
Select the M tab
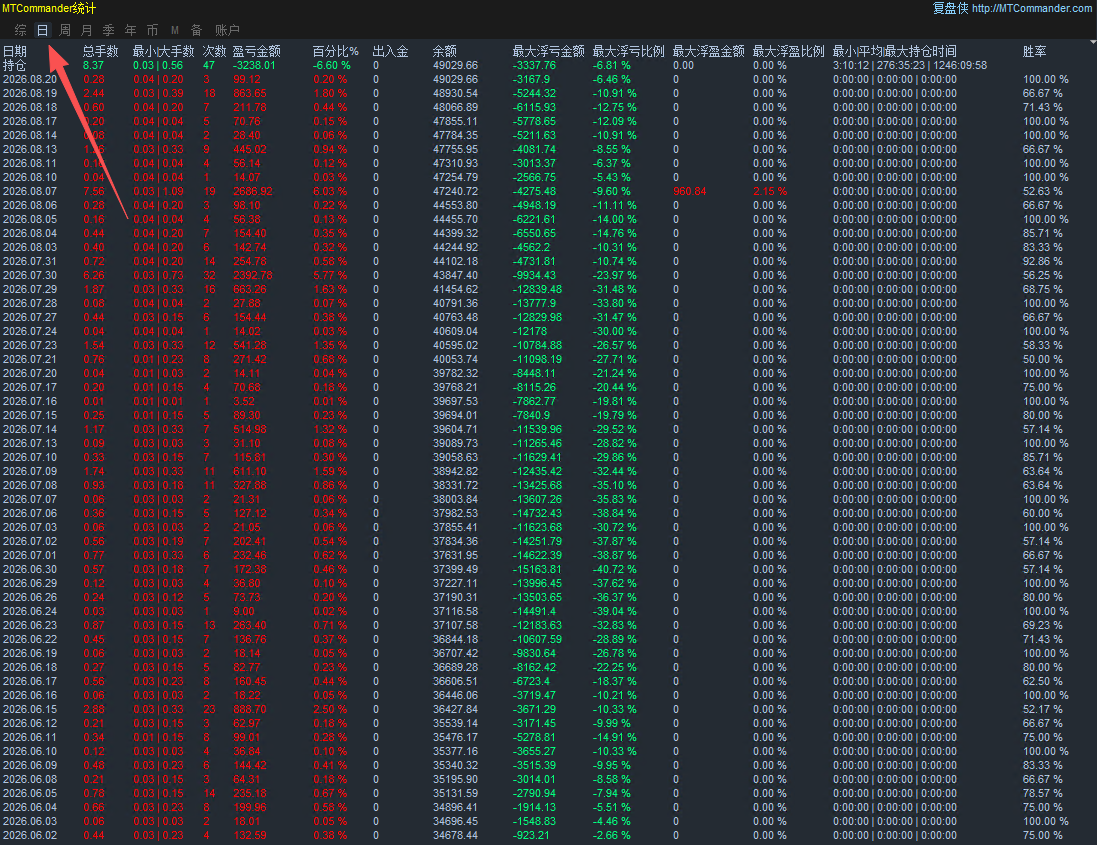(175, 30)
